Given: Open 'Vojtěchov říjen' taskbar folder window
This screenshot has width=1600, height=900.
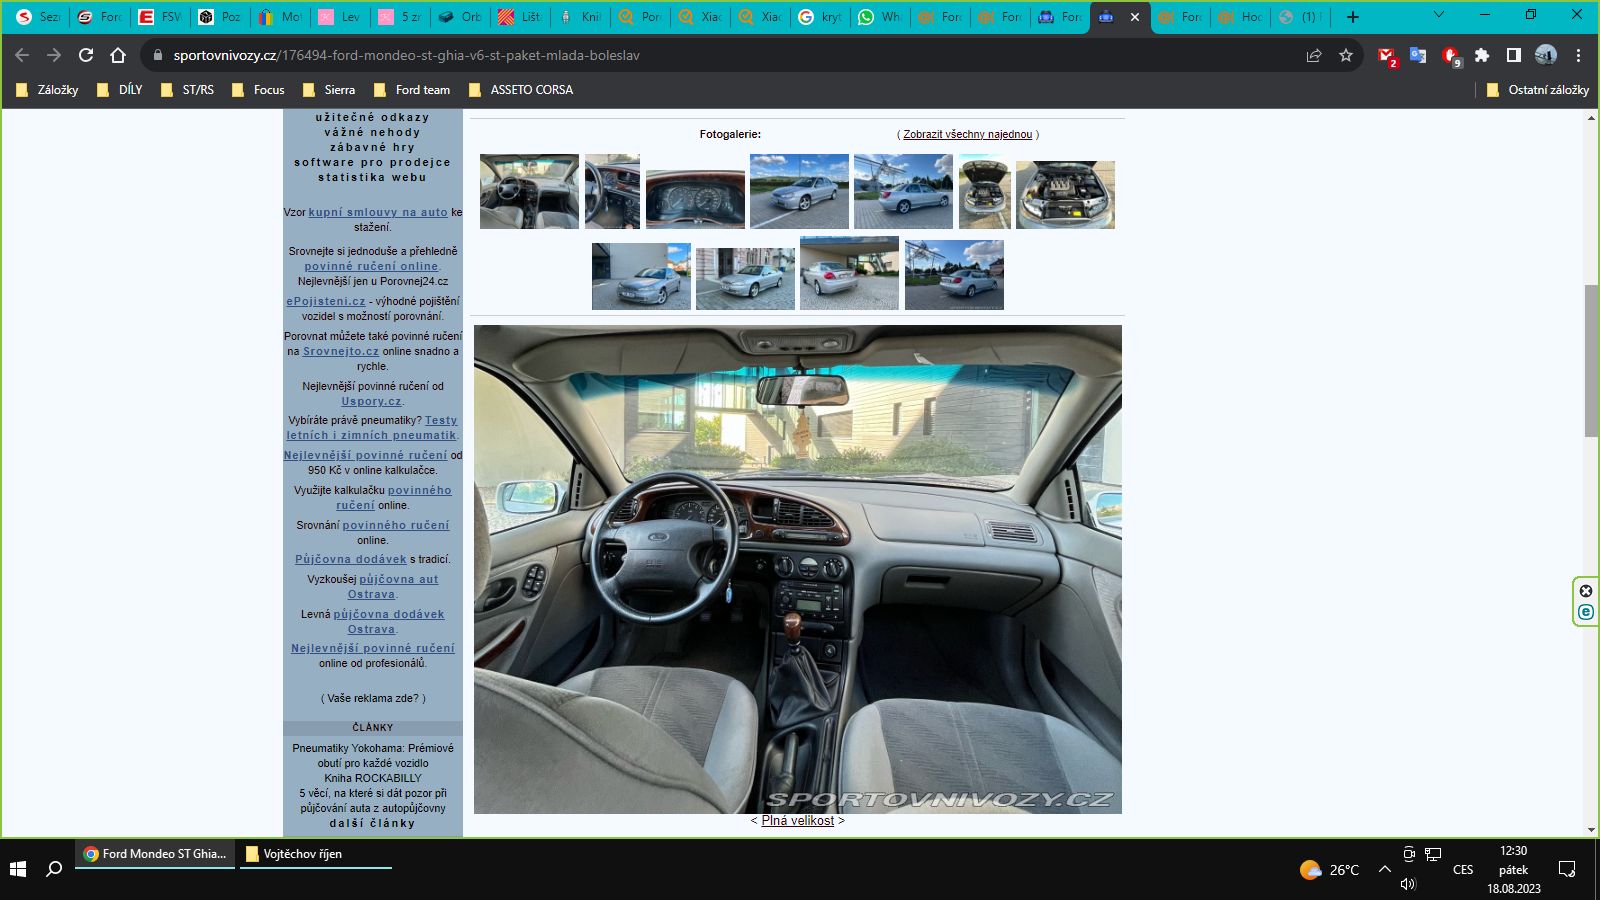Looking at the screenshot, I should 314,854.
